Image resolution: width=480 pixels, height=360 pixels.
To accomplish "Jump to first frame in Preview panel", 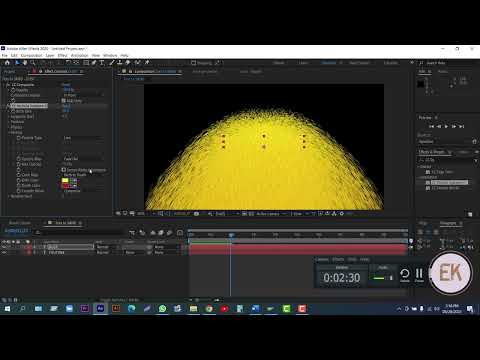I will (432, 126).
